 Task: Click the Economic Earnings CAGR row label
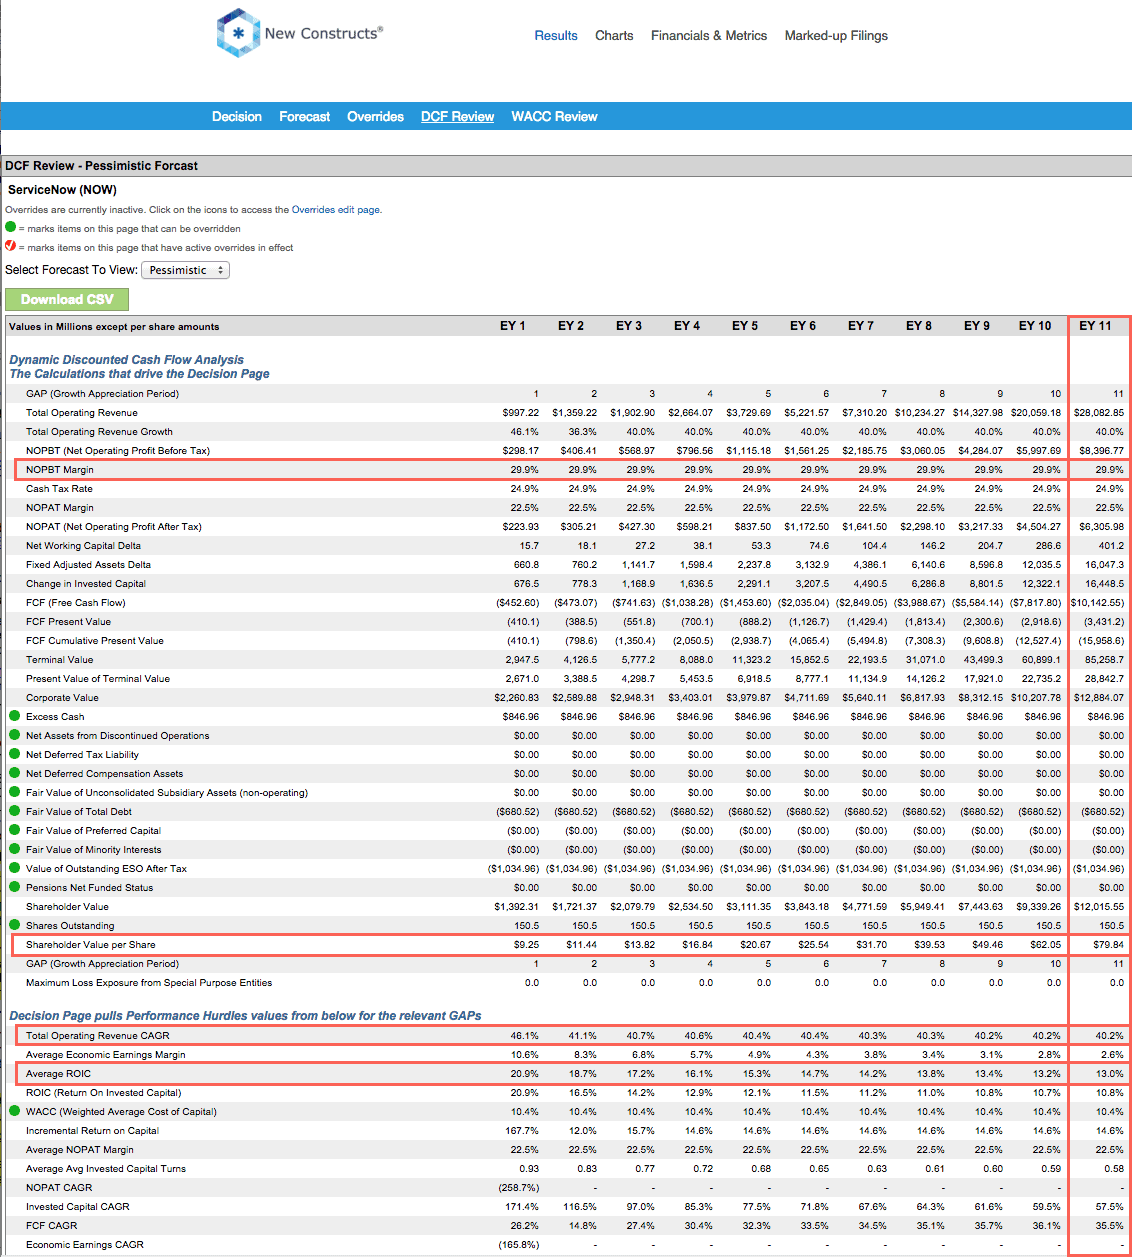coord(85,1244)
